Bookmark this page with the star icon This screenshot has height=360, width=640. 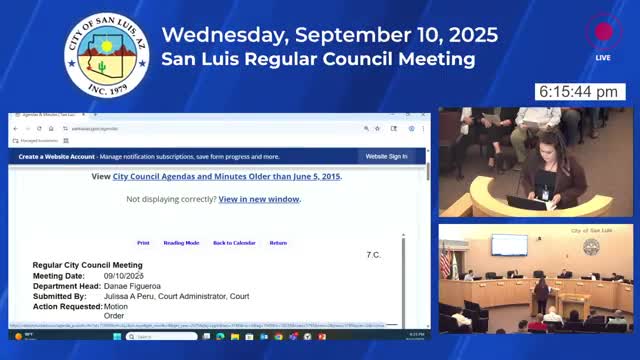(378, 129)
